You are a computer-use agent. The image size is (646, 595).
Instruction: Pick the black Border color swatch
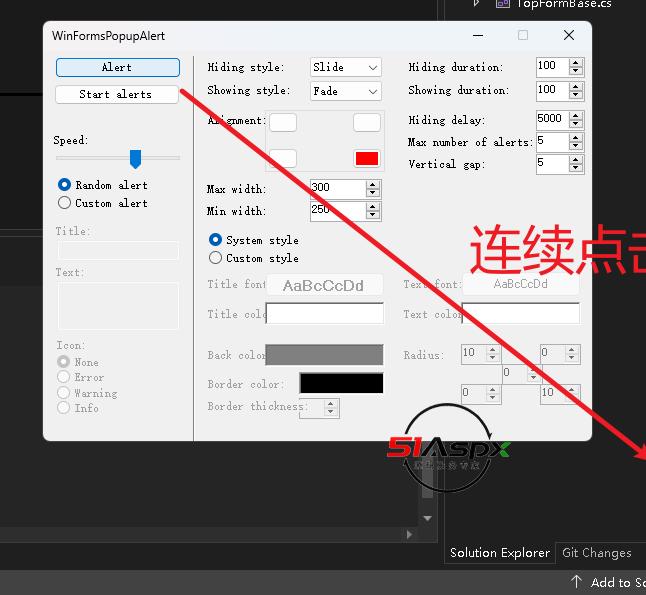[x=342, y=383]
